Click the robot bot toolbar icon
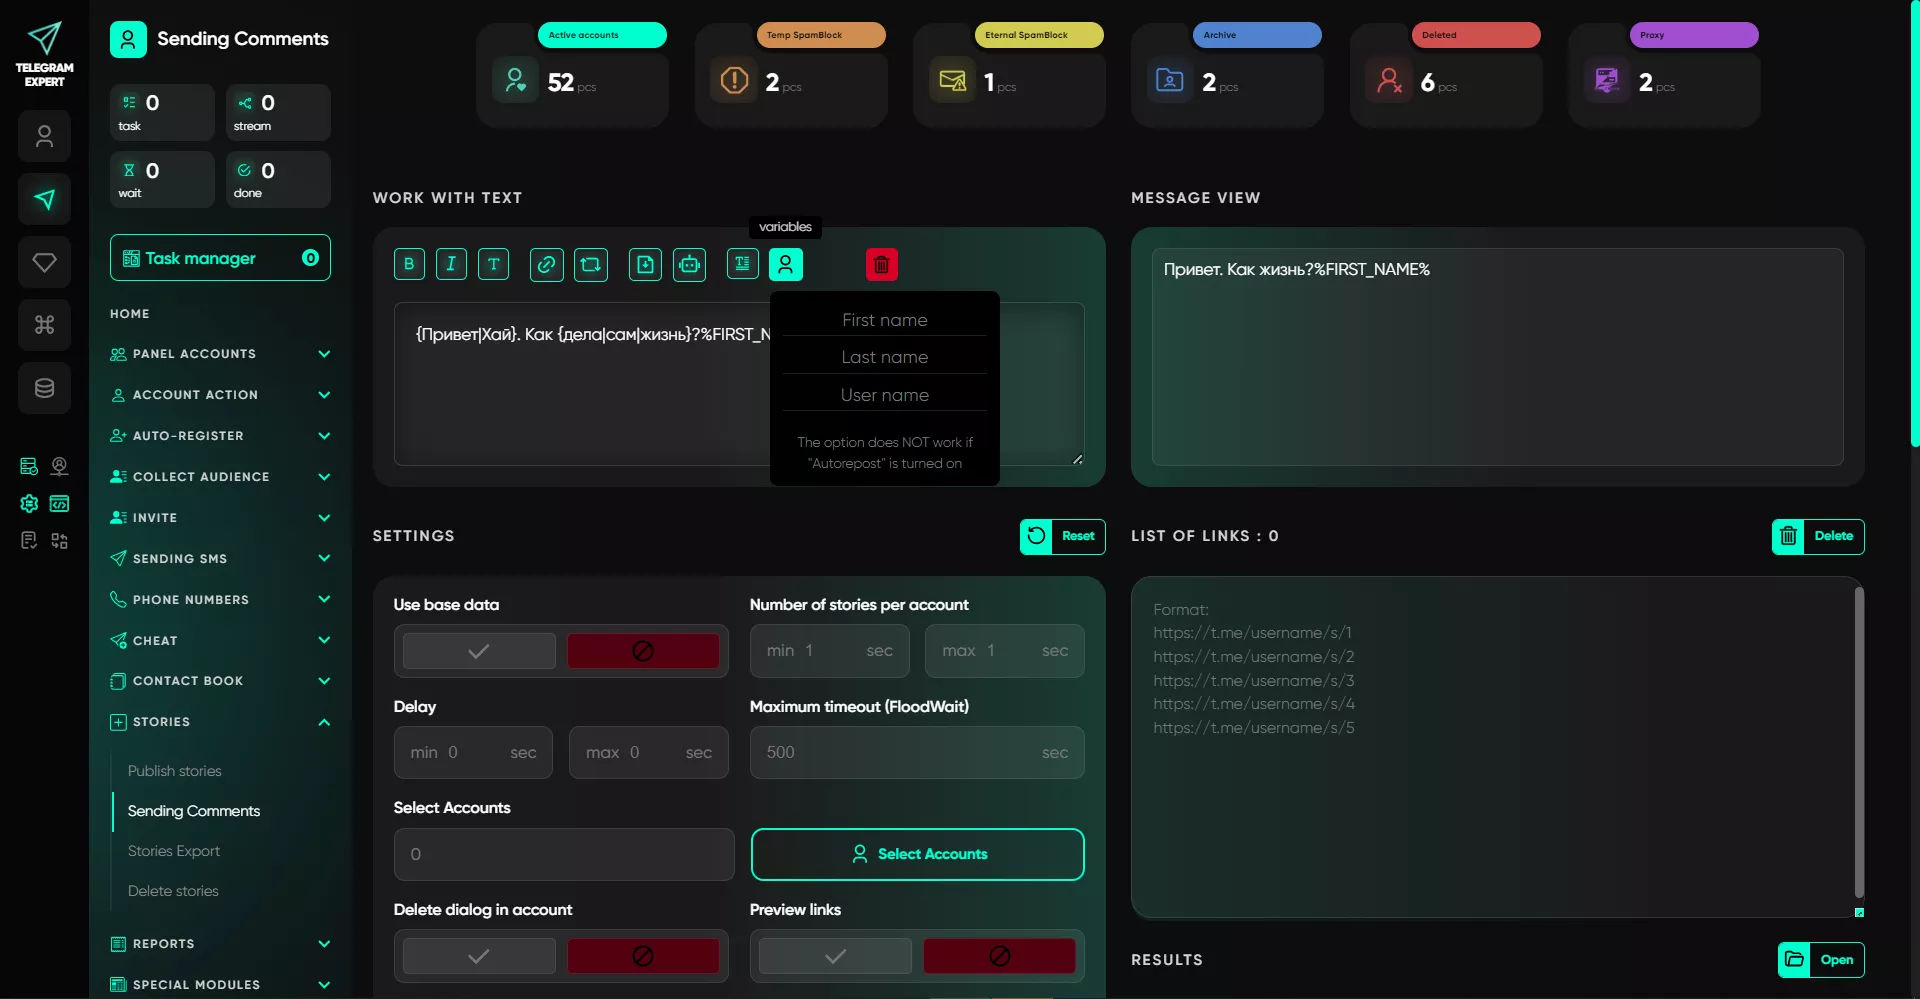 click(x=689, y=264)
